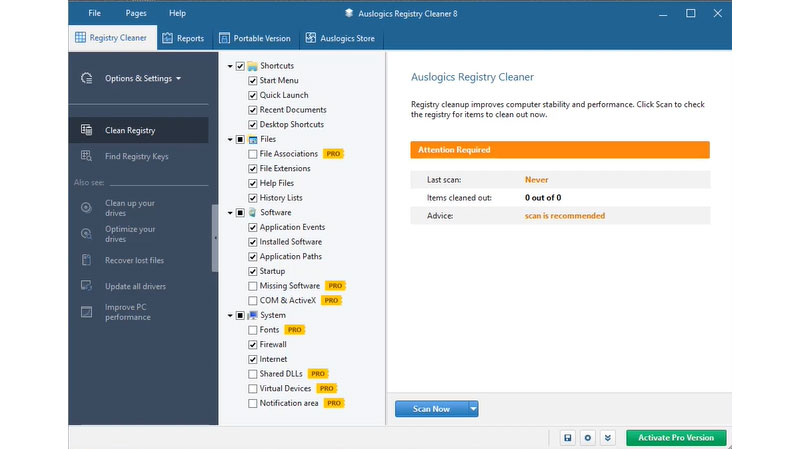The height and width of the screenshot is (450, 800).
Task: Click the Scan Now button
Action: 431,409
